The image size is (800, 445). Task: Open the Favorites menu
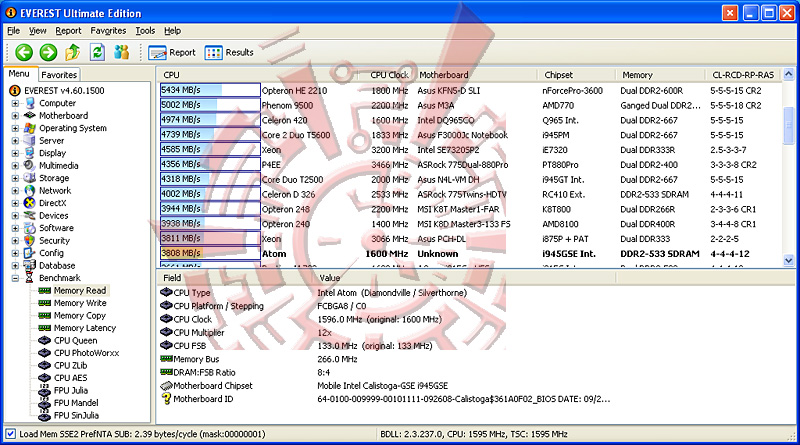point(108,31)
